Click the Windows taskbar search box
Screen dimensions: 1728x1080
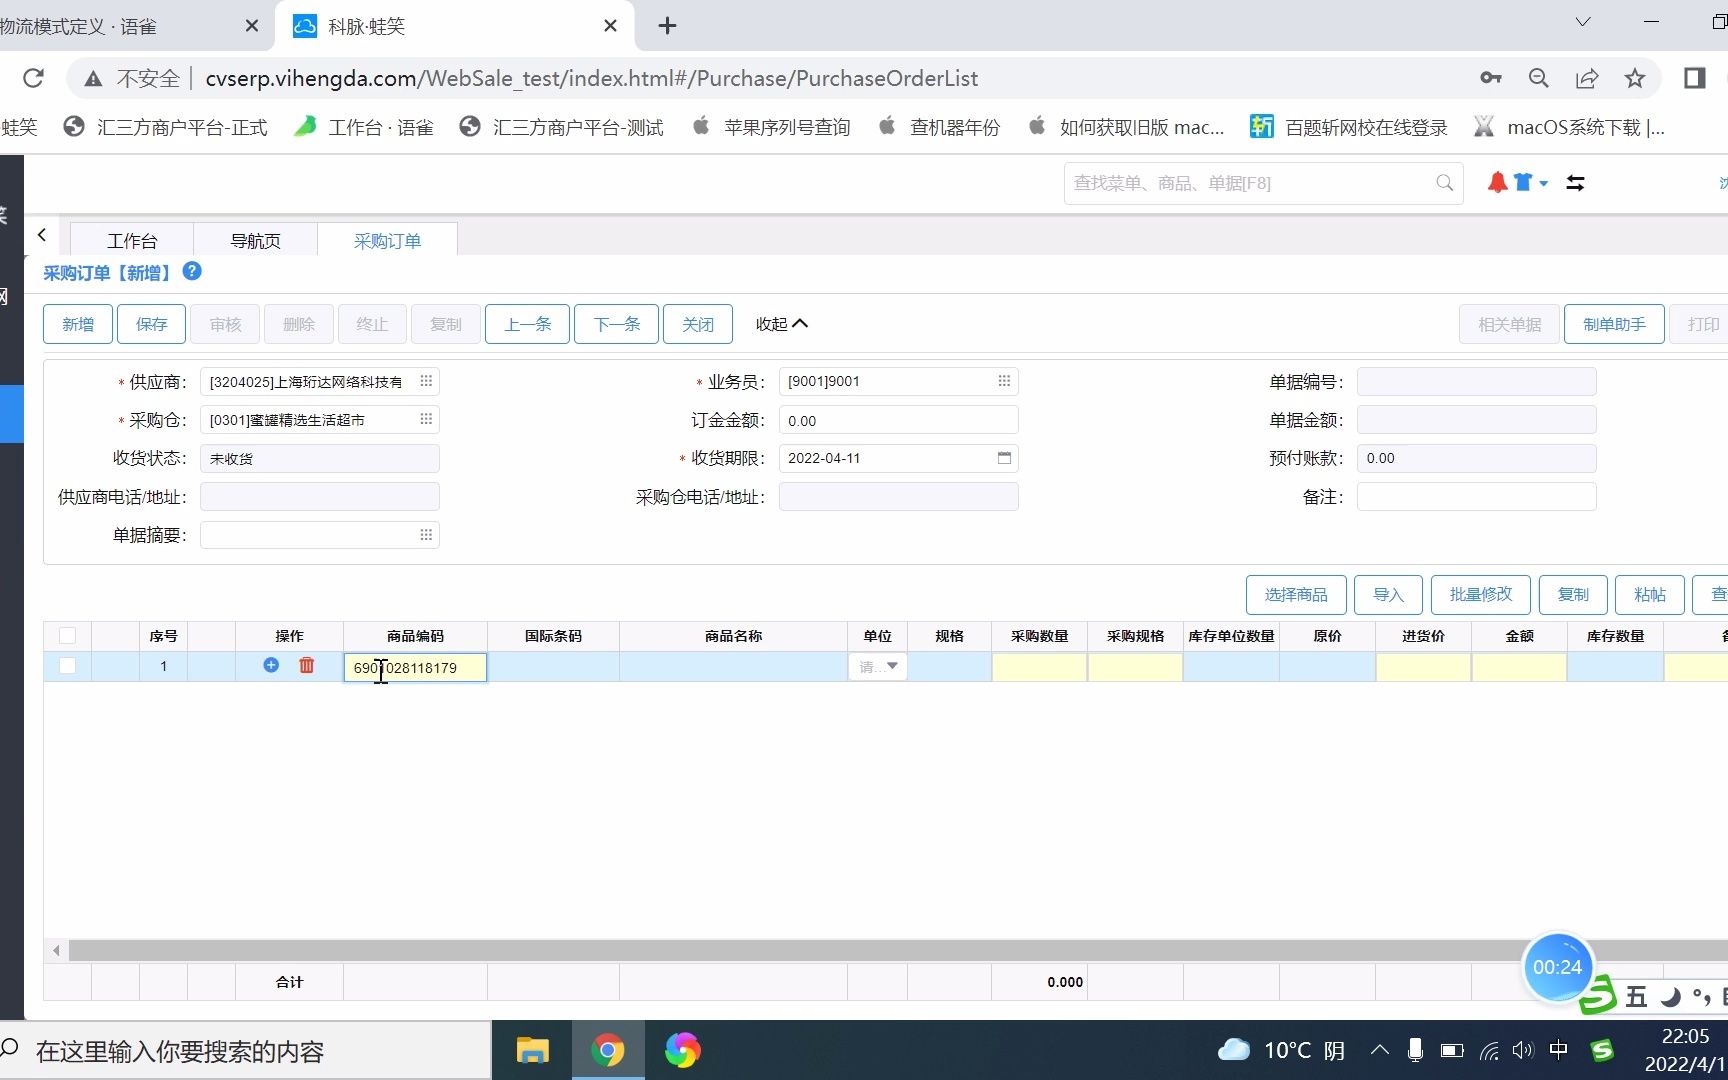[246, 1050]
